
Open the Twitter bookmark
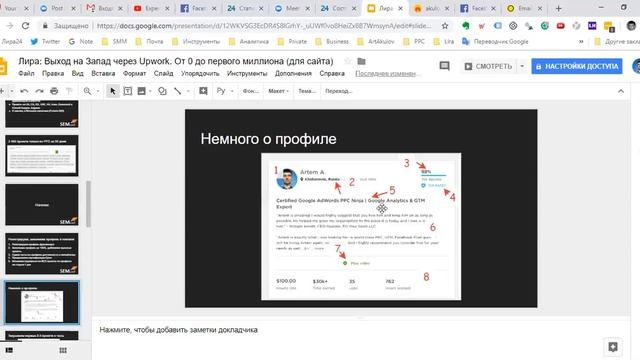tap(45, 42)
